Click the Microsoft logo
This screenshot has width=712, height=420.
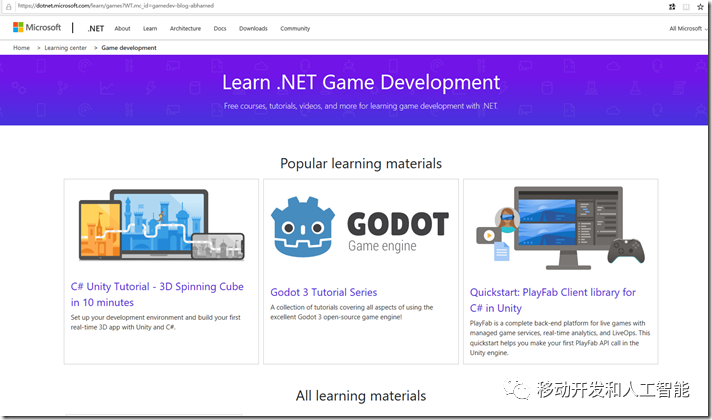37,28
